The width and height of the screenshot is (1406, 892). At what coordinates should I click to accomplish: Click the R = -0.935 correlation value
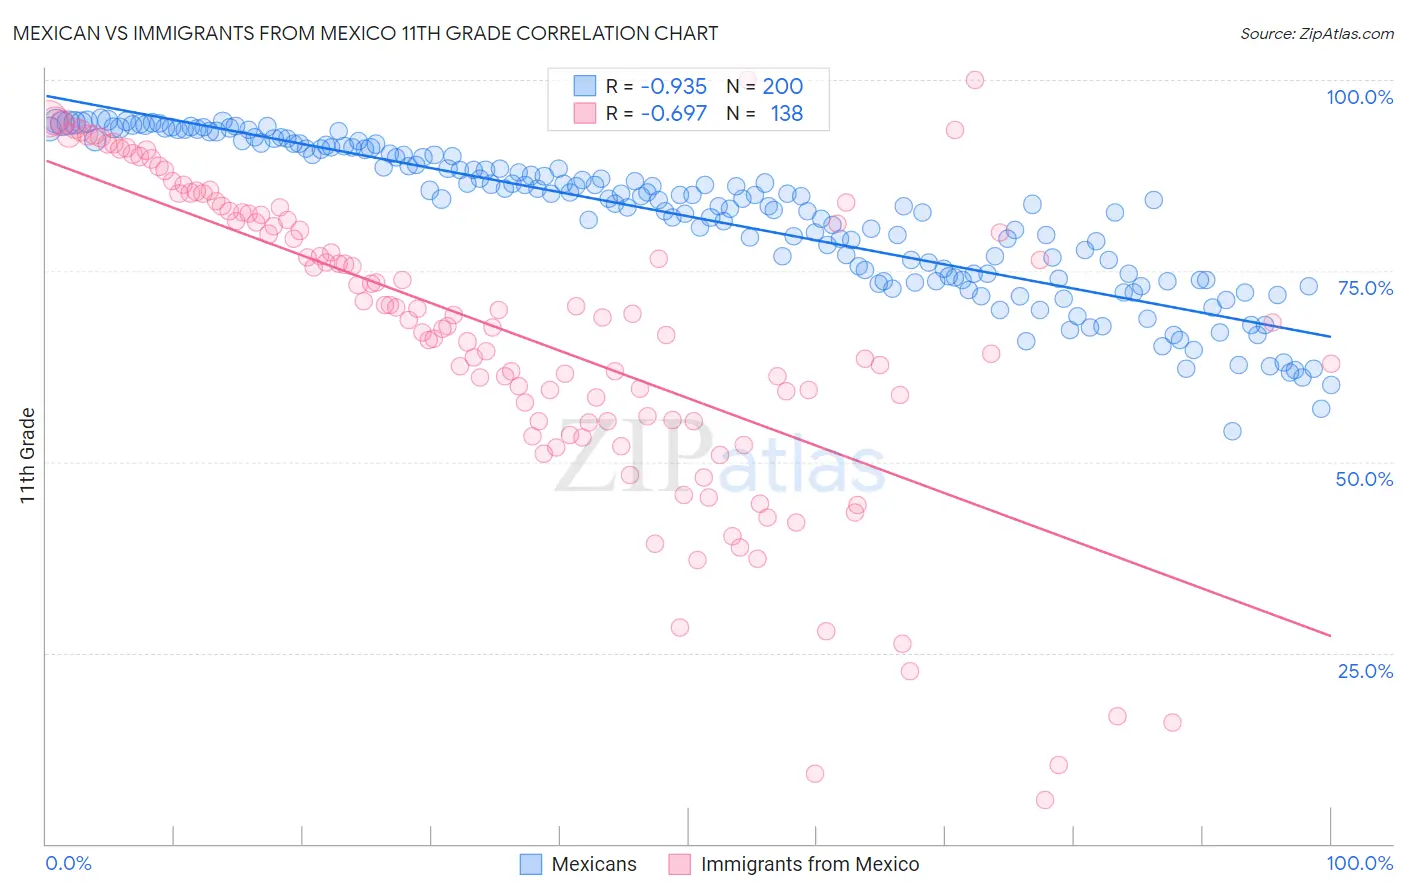pyautogui.click(x=656, y=86)
